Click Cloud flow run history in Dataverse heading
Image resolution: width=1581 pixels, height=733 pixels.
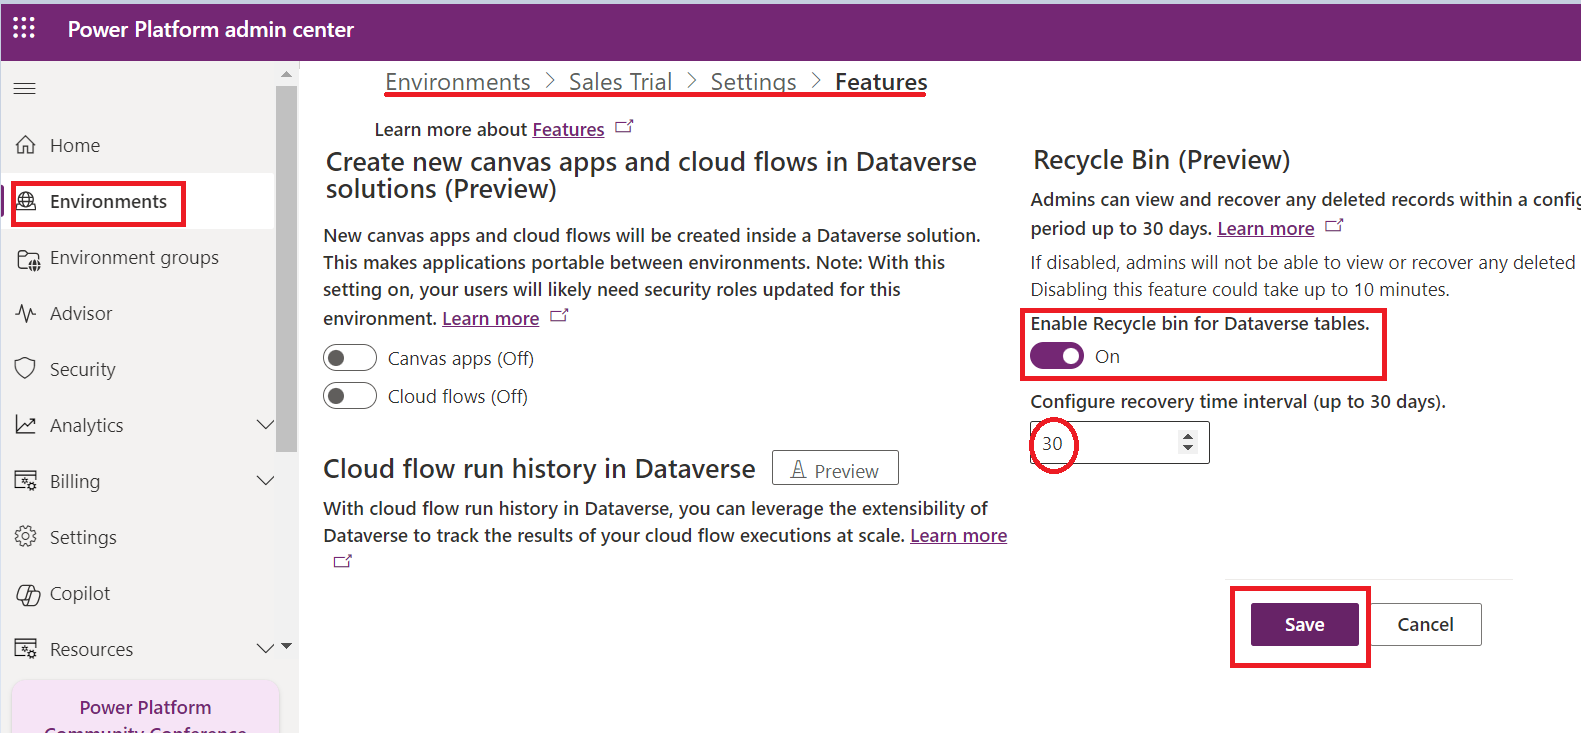(x=539, y=469)
